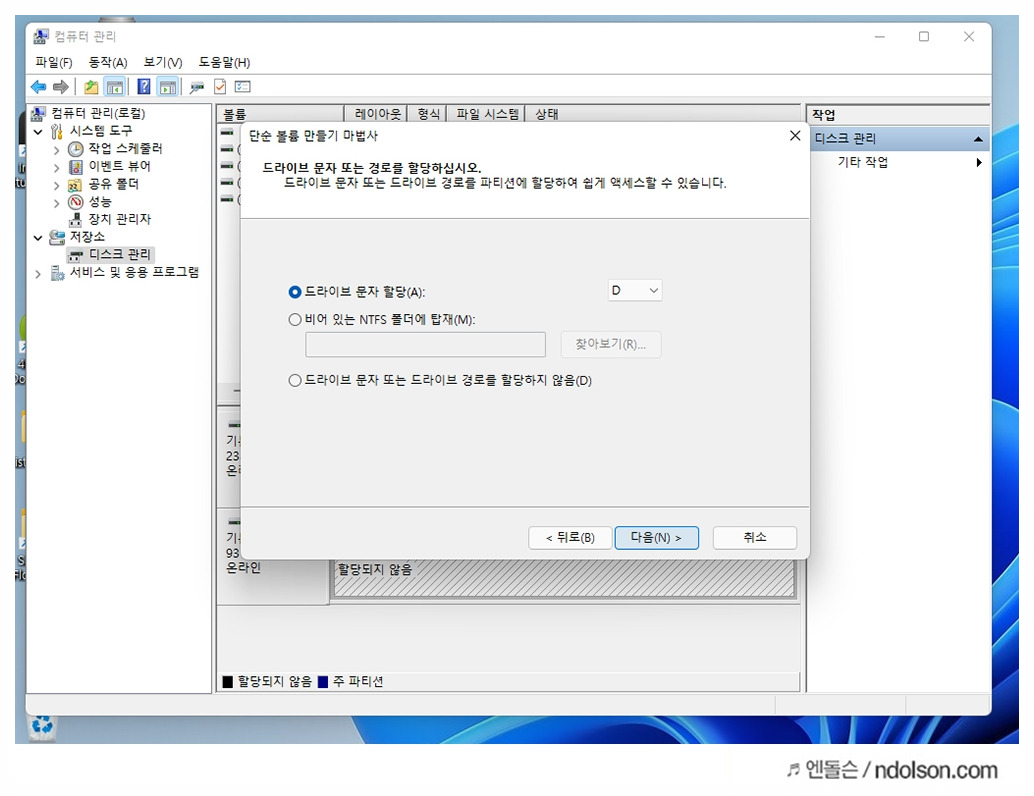Screen dimensions: 1034x796
Task: Click the 기타 작업 action item
Action: (863, 162)
